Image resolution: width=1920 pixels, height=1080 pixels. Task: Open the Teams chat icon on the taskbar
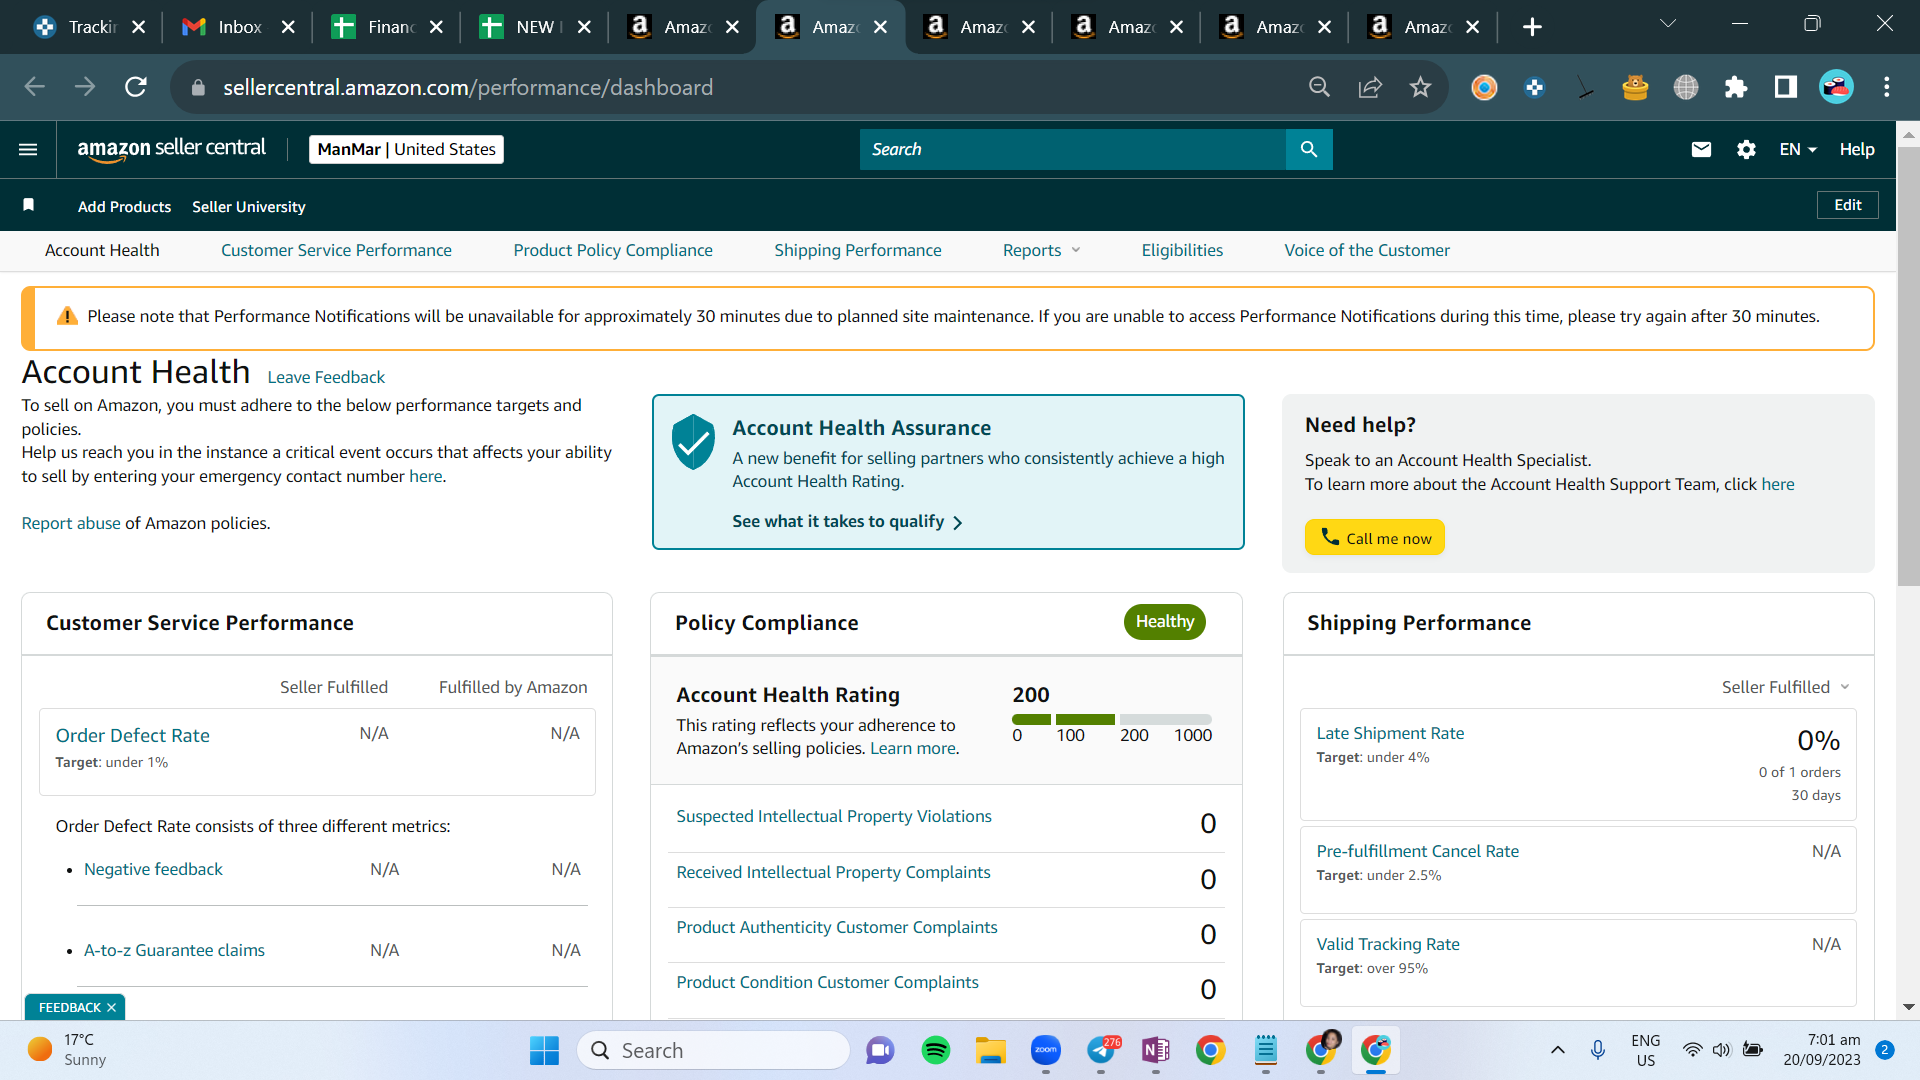coord(880,1050)
